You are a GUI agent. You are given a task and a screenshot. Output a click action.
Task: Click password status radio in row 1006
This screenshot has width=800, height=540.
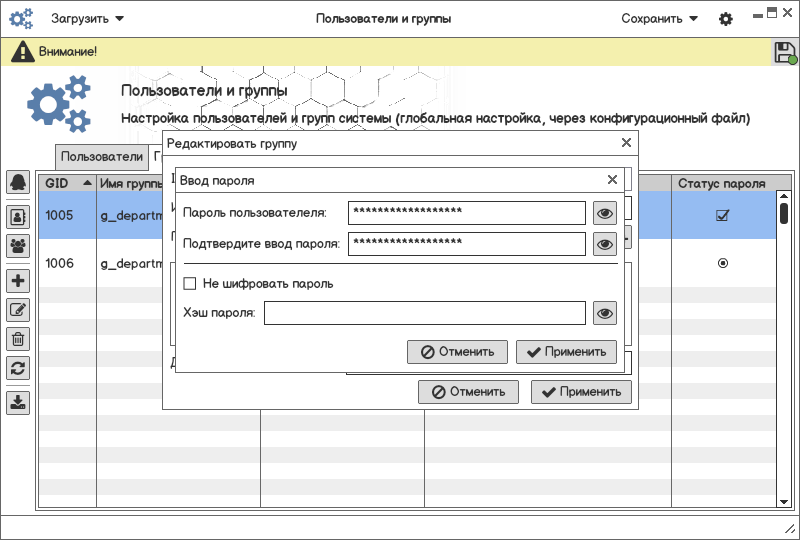pos(722,263)
